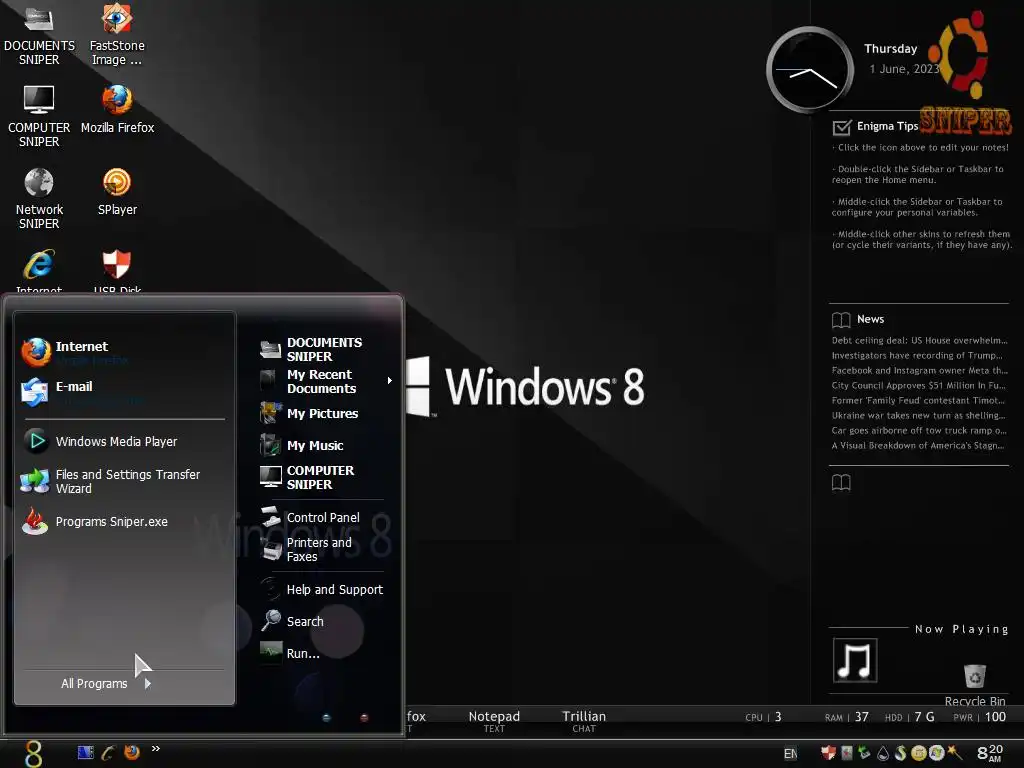
Task: Click water drop tray icon
Action: coord(883,754)
